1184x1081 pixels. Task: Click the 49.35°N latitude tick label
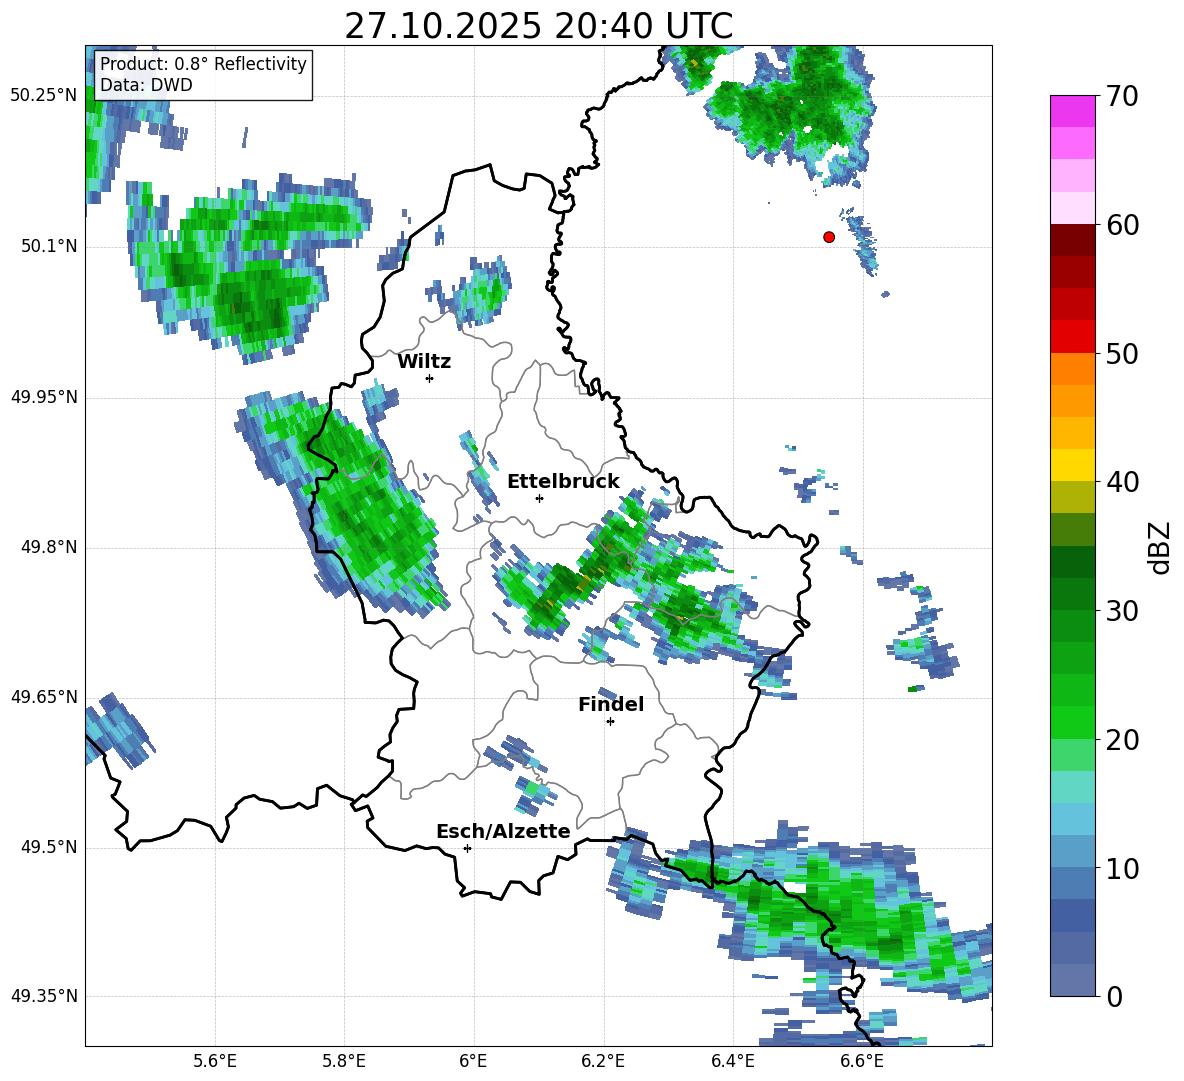coord(44,996)
